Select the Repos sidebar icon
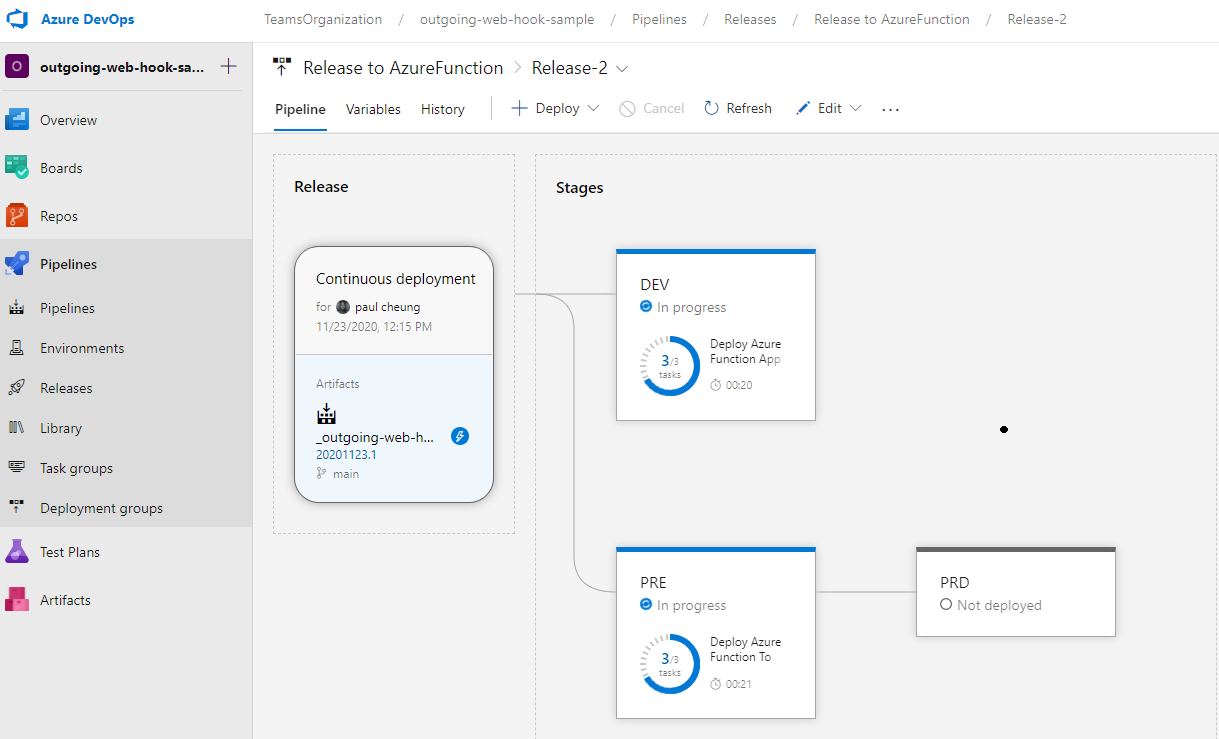Screen dimensions: 1219x739 [x=20, y=215]
